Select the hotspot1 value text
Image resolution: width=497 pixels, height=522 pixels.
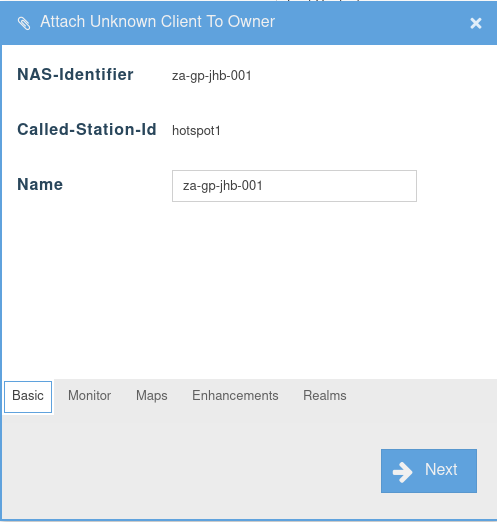196,131
